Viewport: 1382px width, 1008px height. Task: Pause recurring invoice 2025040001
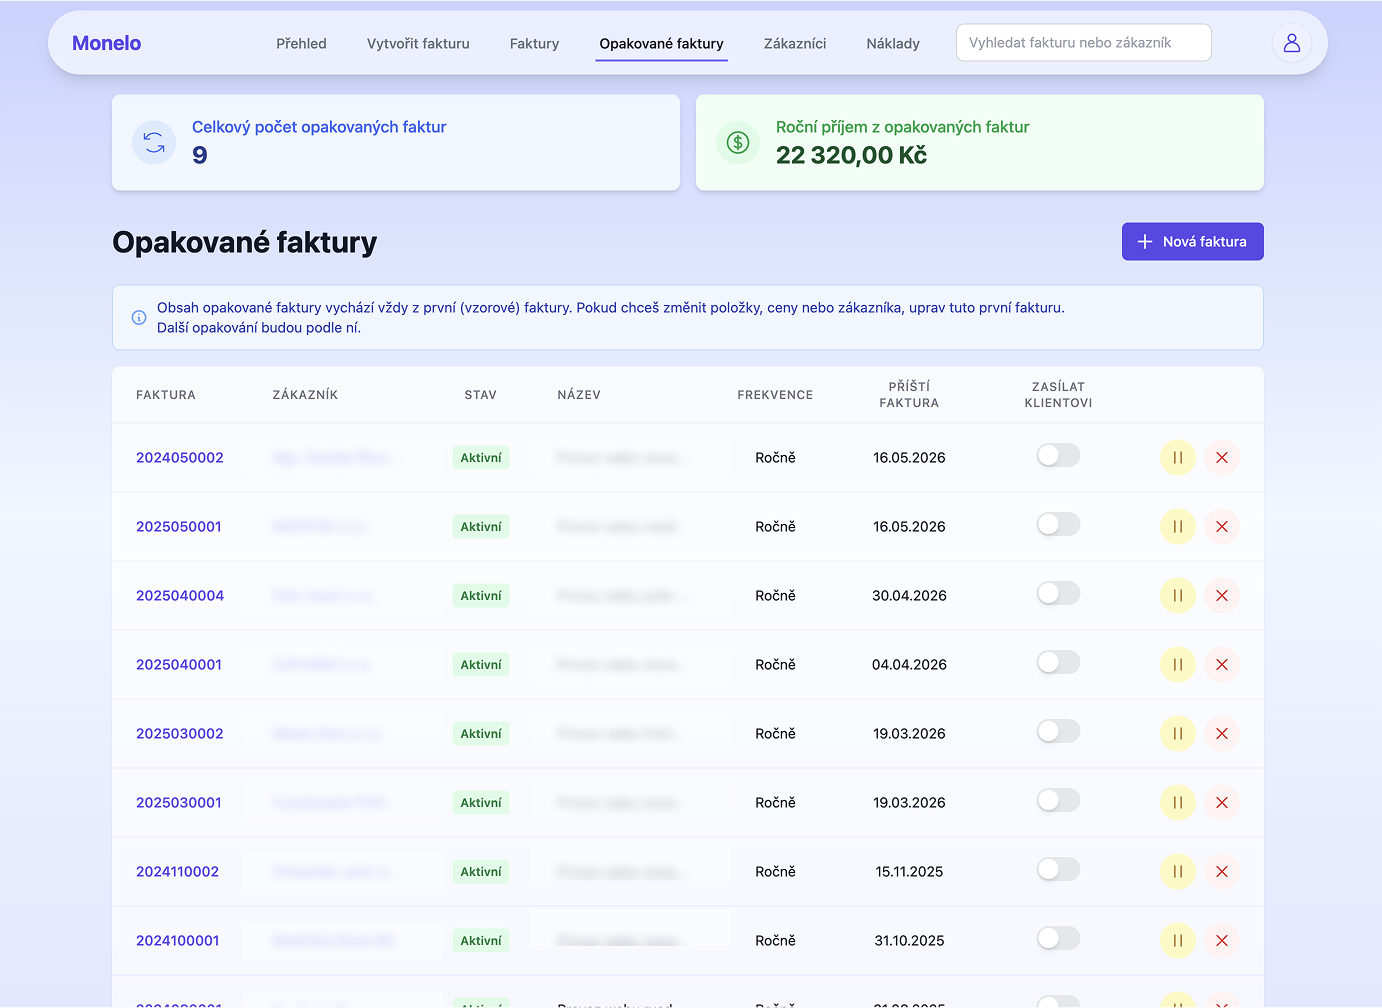1178,665
